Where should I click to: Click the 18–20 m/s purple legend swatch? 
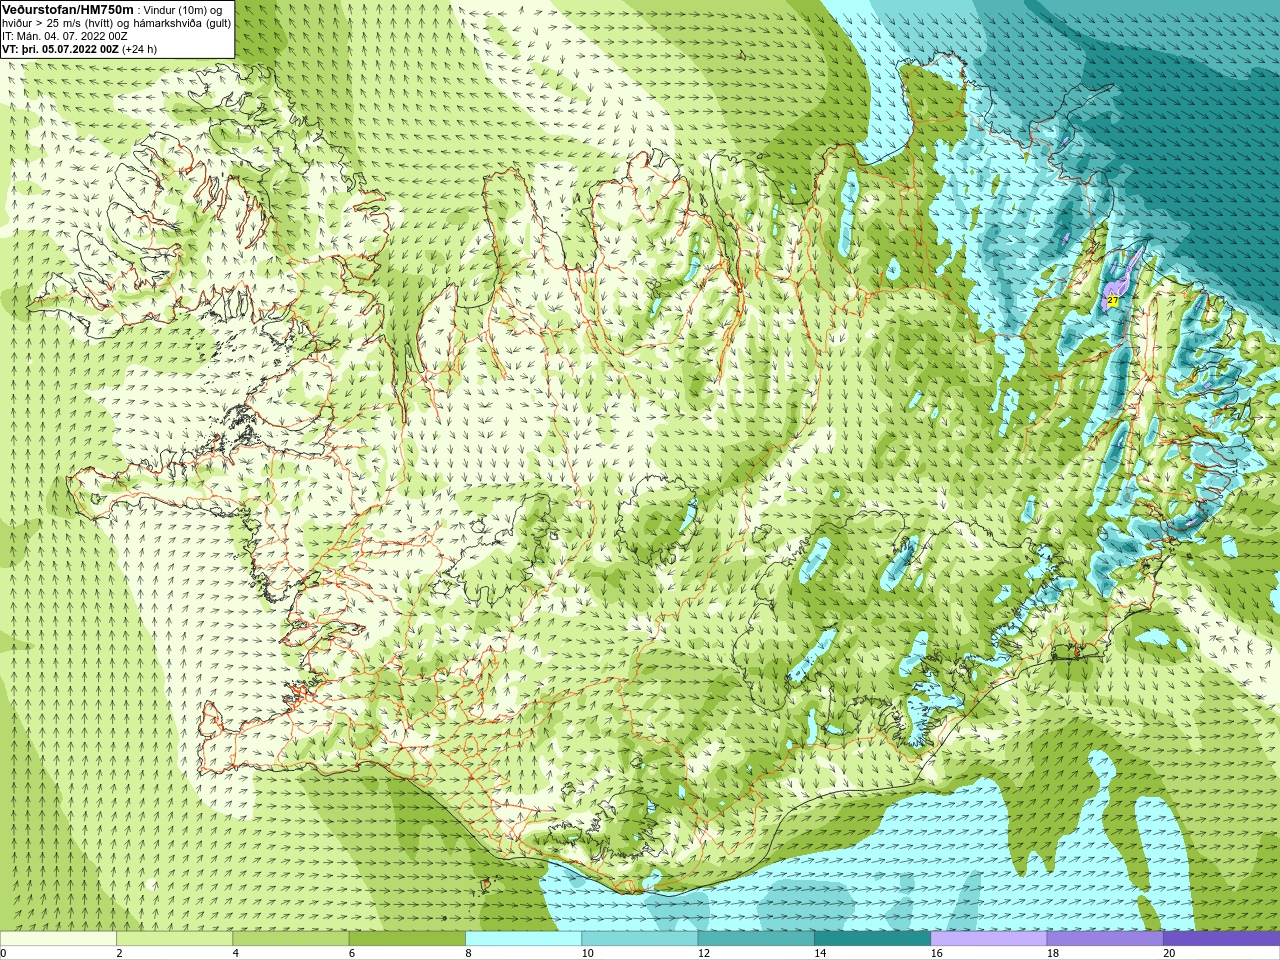(x=1104, y=938)
